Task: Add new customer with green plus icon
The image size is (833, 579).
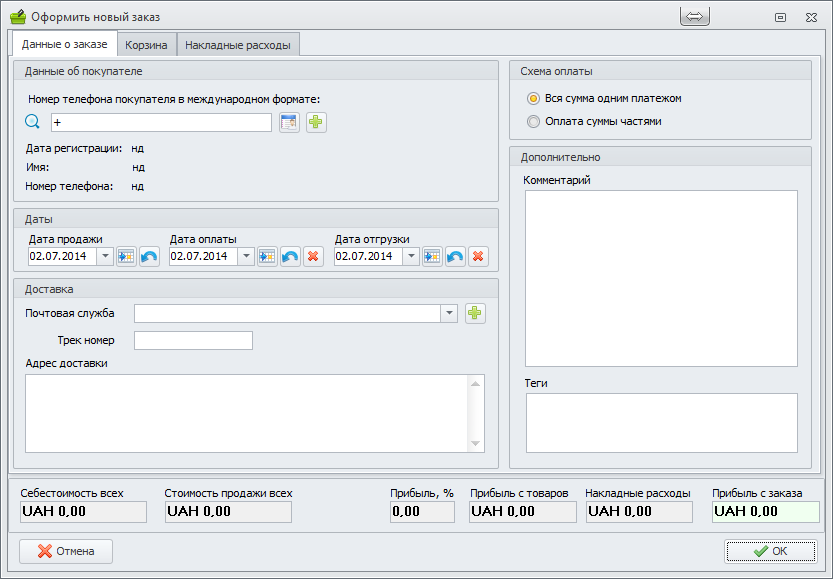Action: pyautogui.click(x=316, y=122)
